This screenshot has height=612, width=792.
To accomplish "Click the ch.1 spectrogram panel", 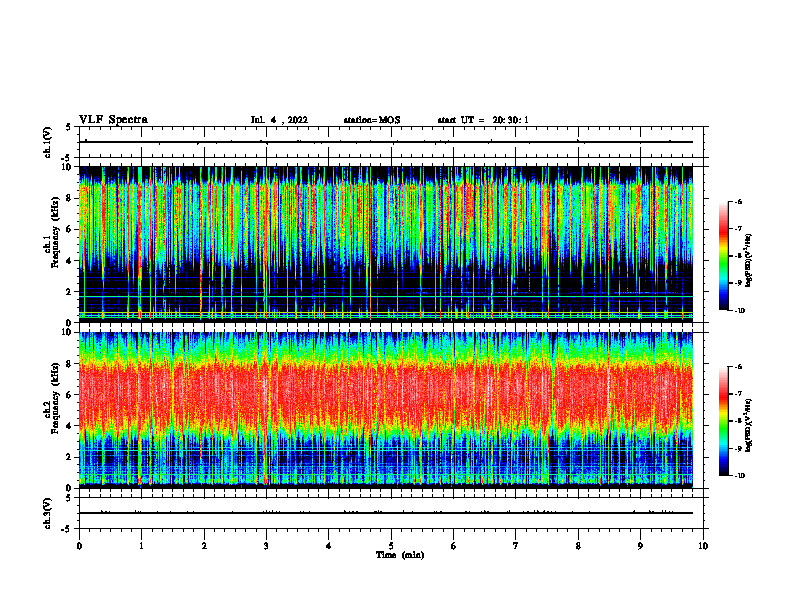I will point(386,244).
